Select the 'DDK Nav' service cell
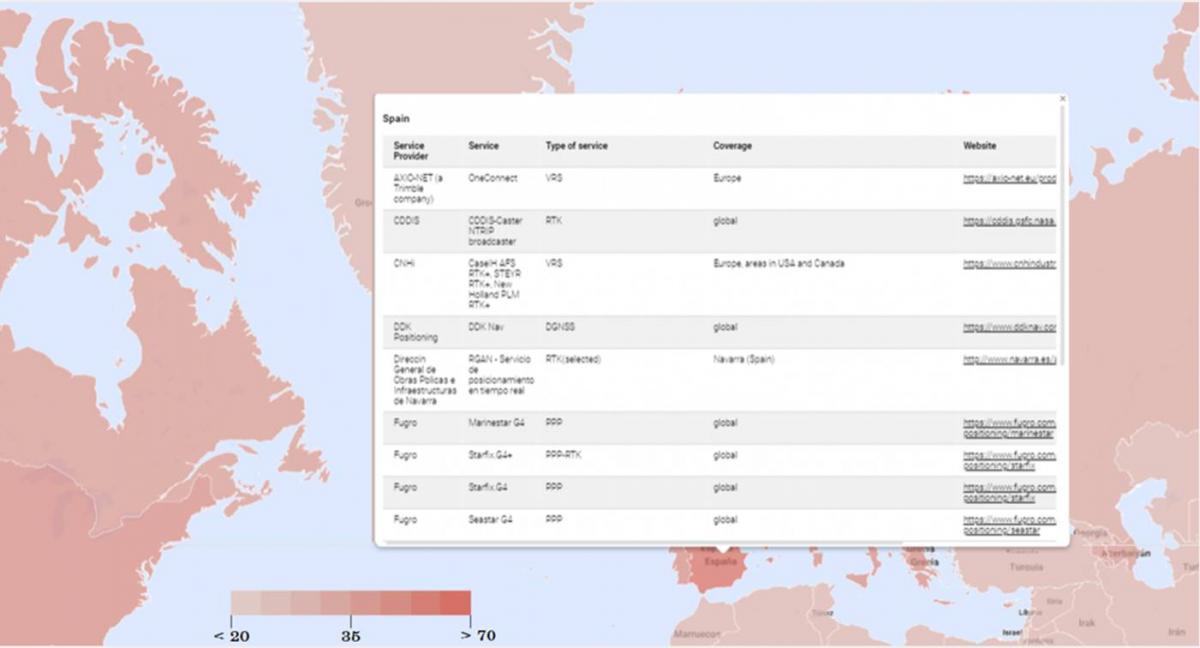1200x648 pixels. tap(487, 327)
